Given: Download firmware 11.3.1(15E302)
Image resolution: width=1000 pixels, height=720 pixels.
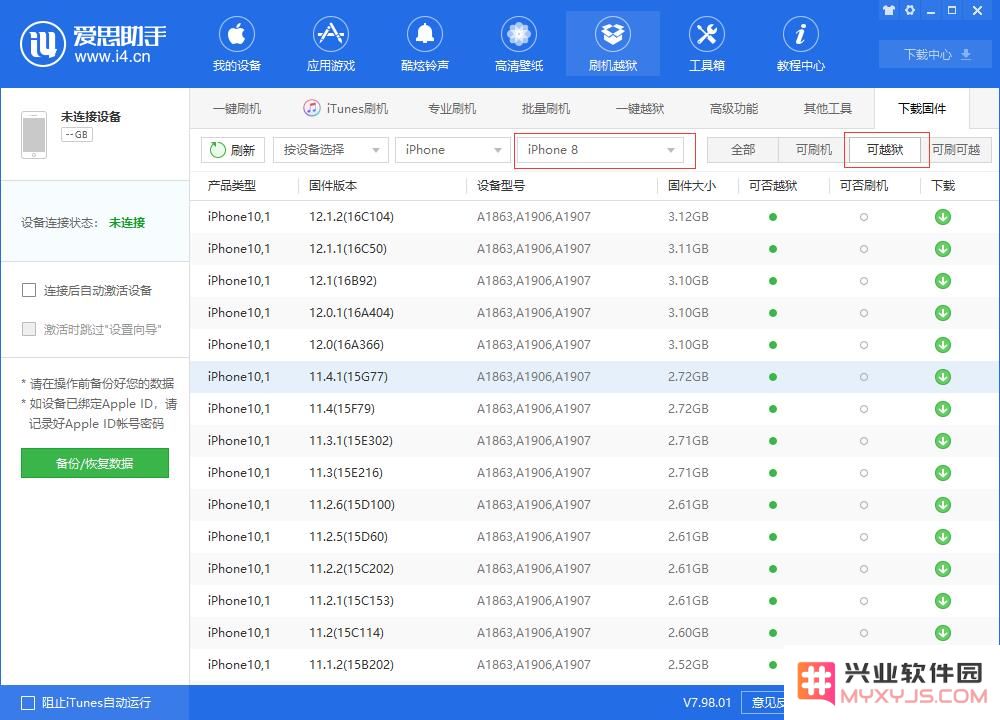Looking at the screenshot, I should tap(943, 441).
